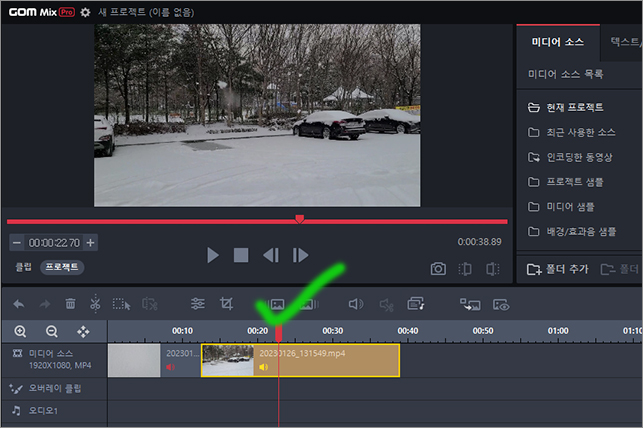643x428 pixels.
Task: Open the audio volume adjust icon
Action: (x=356, y=304)
